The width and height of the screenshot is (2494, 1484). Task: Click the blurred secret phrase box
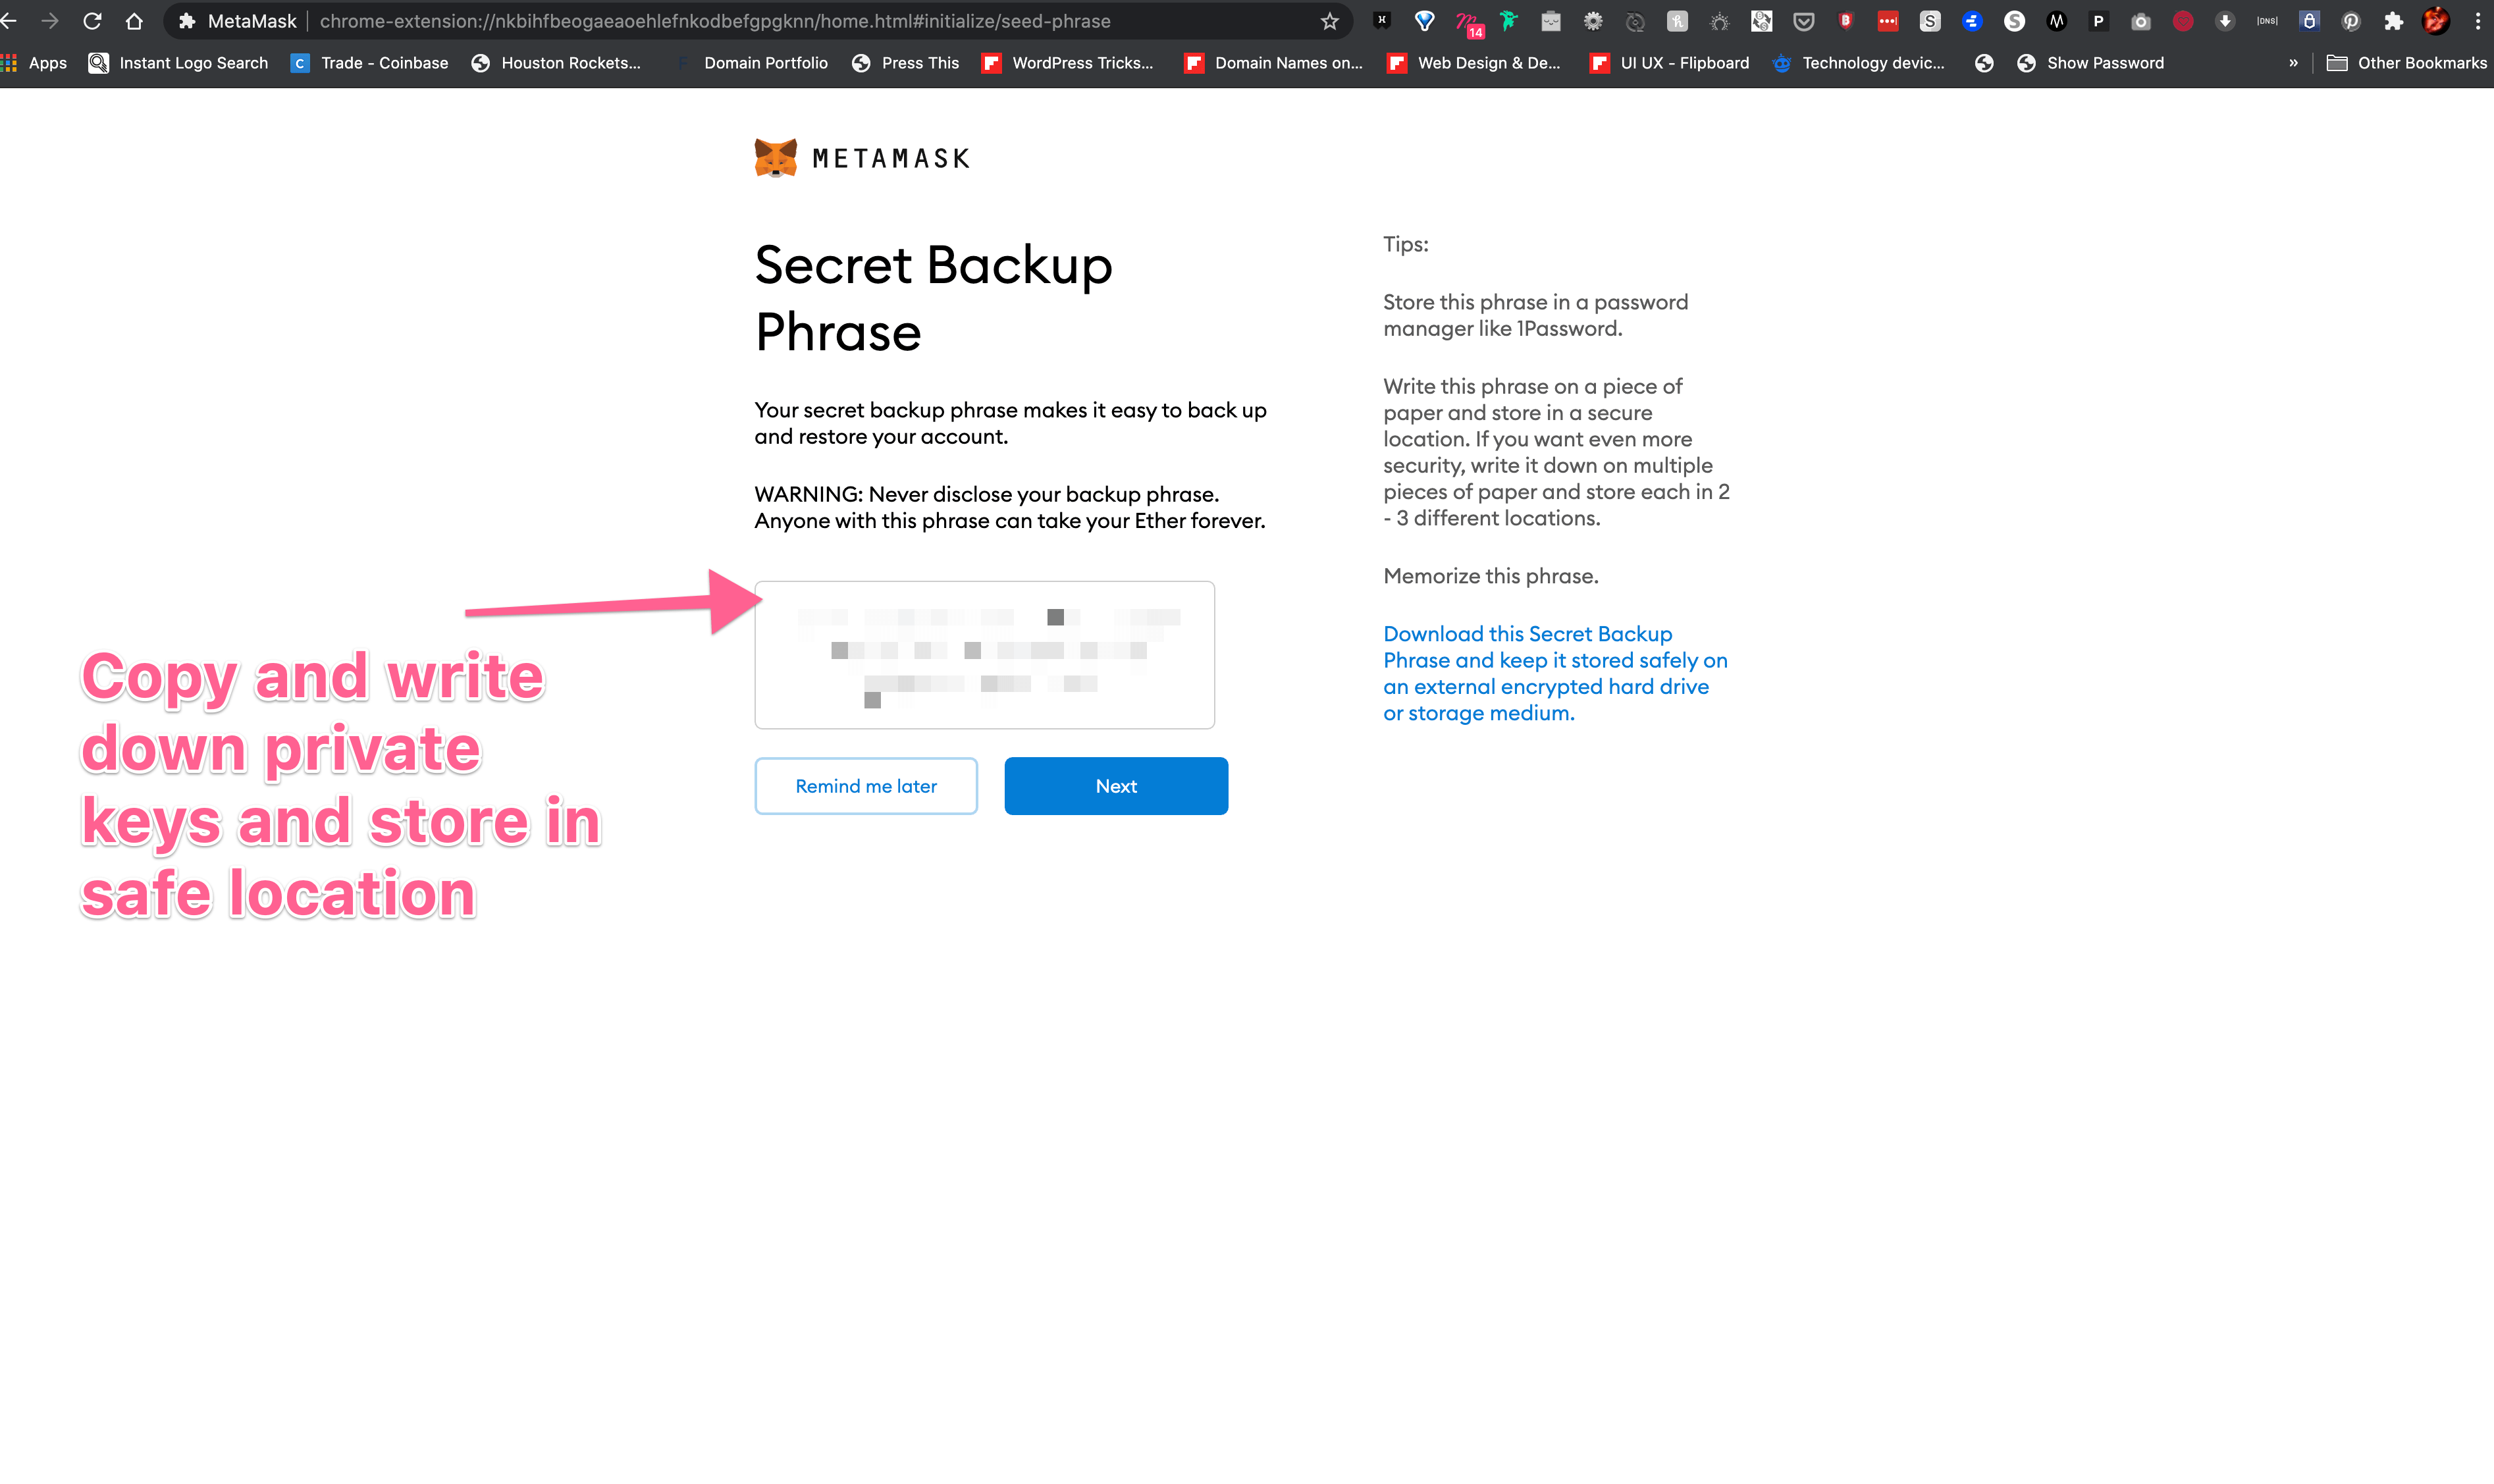pyautogui.click(x=984, y=655)
